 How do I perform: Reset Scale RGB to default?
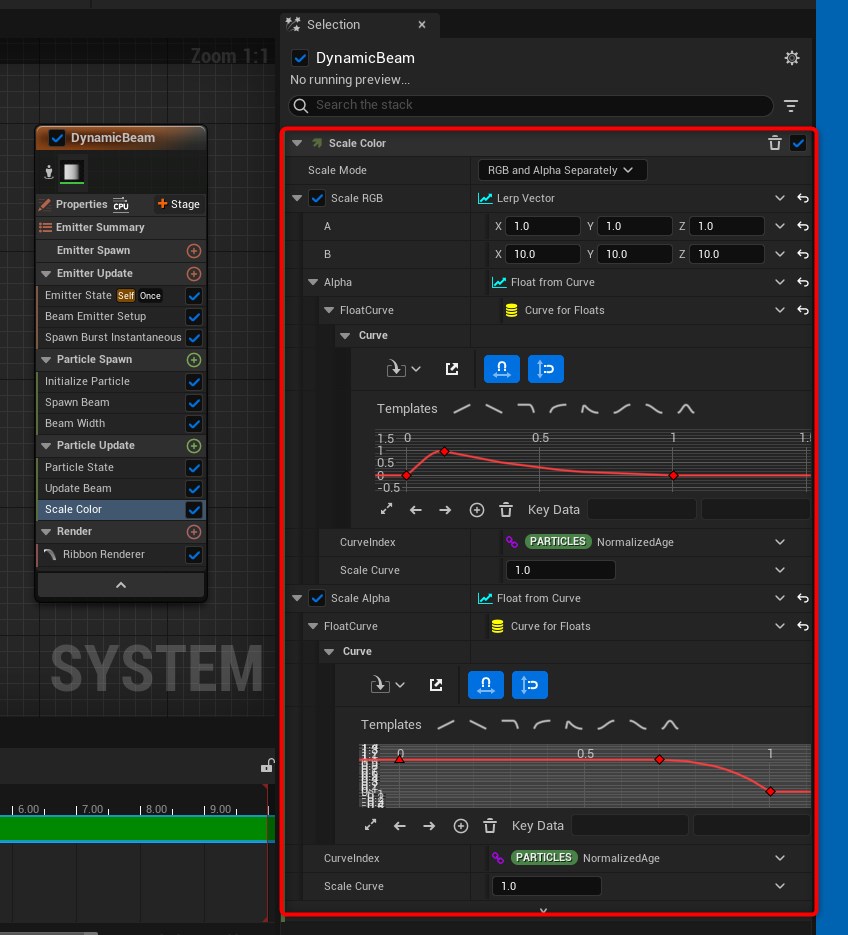(x=803, y=198)
